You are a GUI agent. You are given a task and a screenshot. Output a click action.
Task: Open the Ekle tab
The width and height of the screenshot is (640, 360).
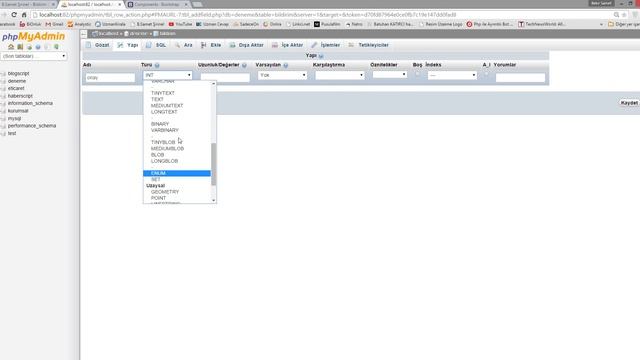point(211,45)
